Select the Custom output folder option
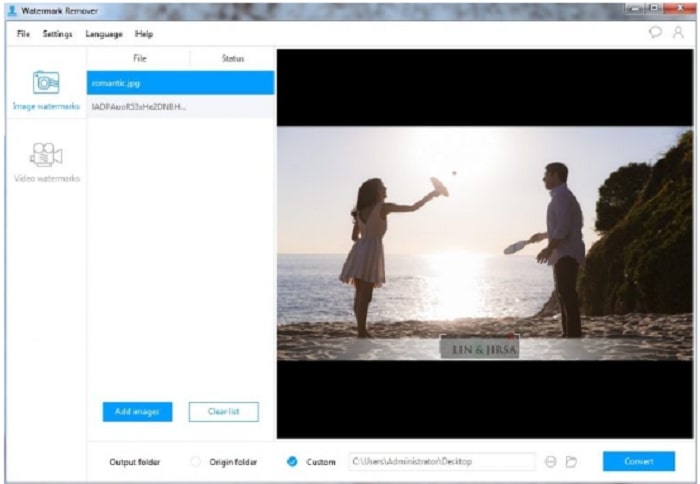700x484 pixels. click(x=292, y=462)
